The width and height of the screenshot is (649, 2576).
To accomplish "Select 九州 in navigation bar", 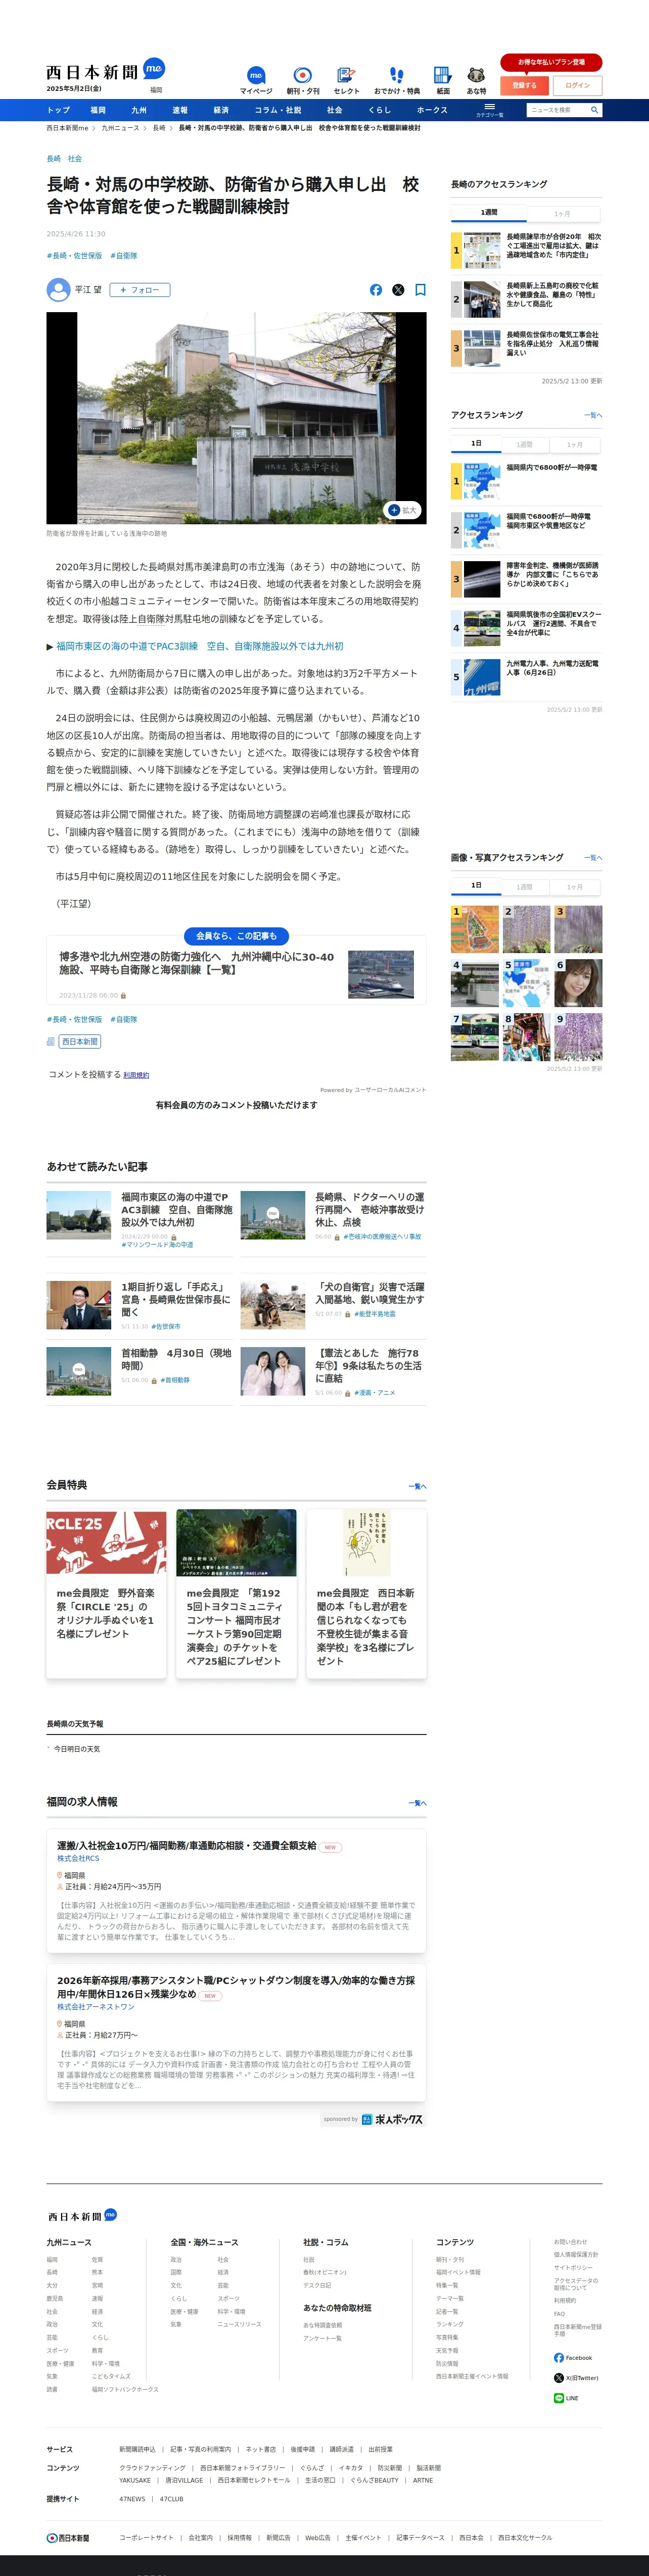I will pos(139,110).
